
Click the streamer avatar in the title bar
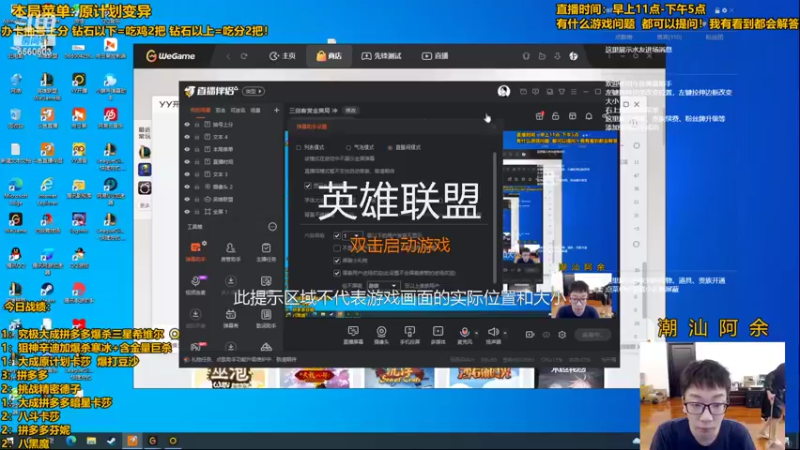tap(504, 91)
